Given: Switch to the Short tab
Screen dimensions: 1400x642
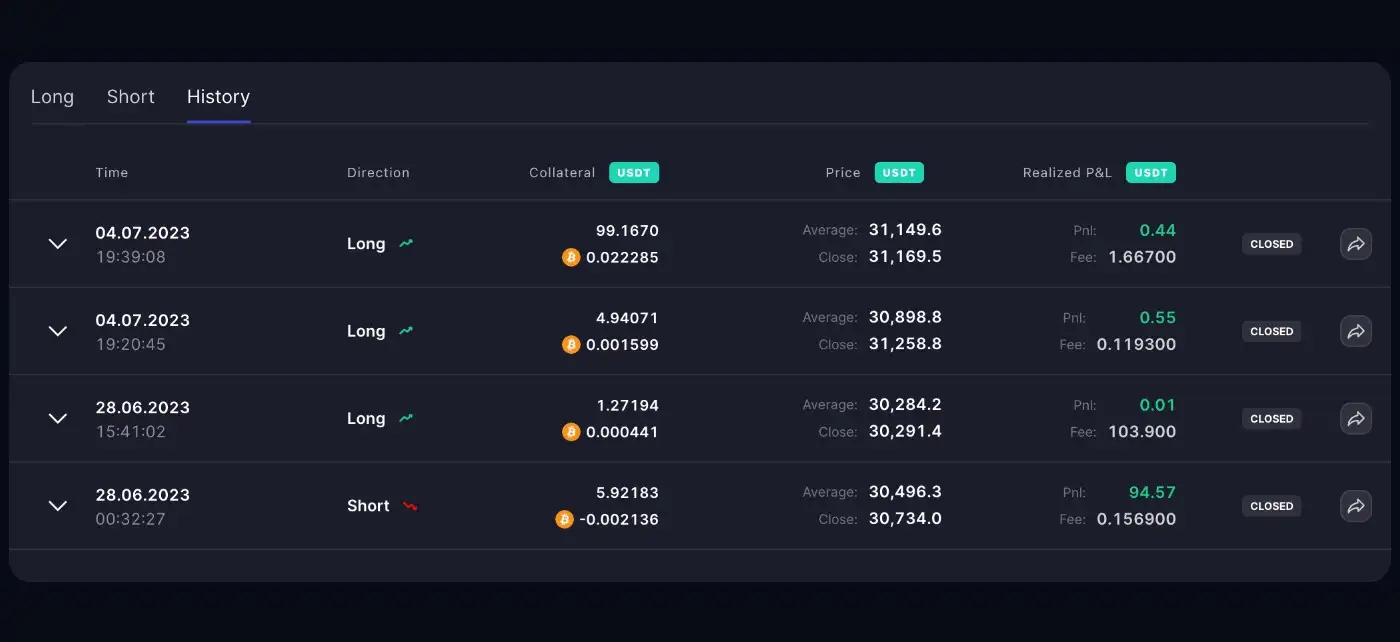Looking at the screenshot, I should point(131,97).
